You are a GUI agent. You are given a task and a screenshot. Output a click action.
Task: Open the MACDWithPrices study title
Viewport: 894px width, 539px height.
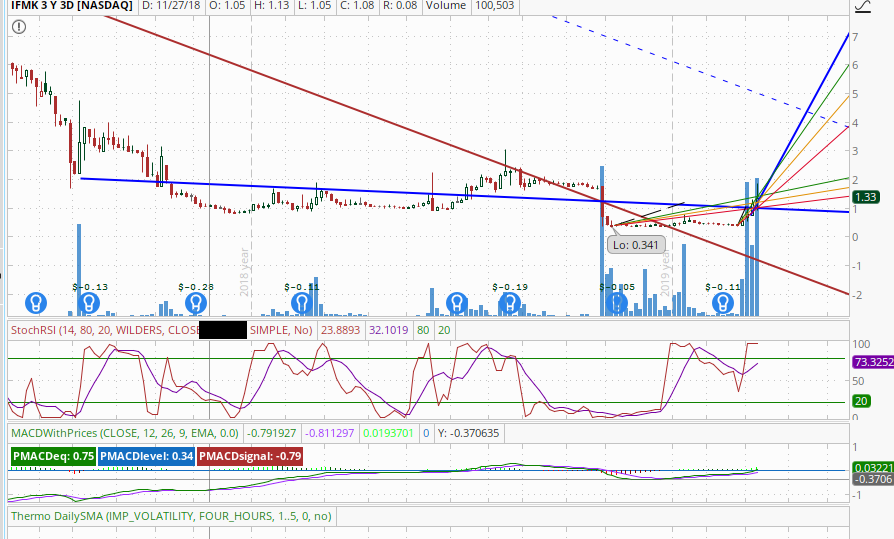[x=60, y=433]
